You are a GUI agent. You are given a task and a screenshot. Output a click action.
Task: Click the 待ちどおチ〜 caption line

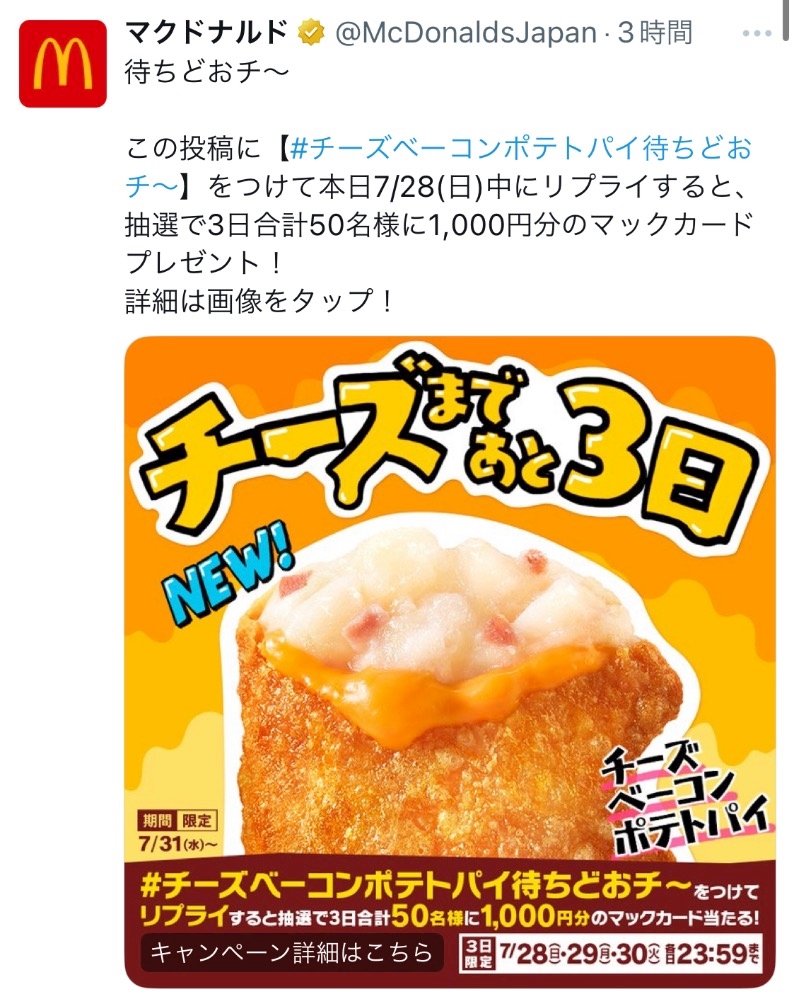pyautogui.click(x=207, y=72)
